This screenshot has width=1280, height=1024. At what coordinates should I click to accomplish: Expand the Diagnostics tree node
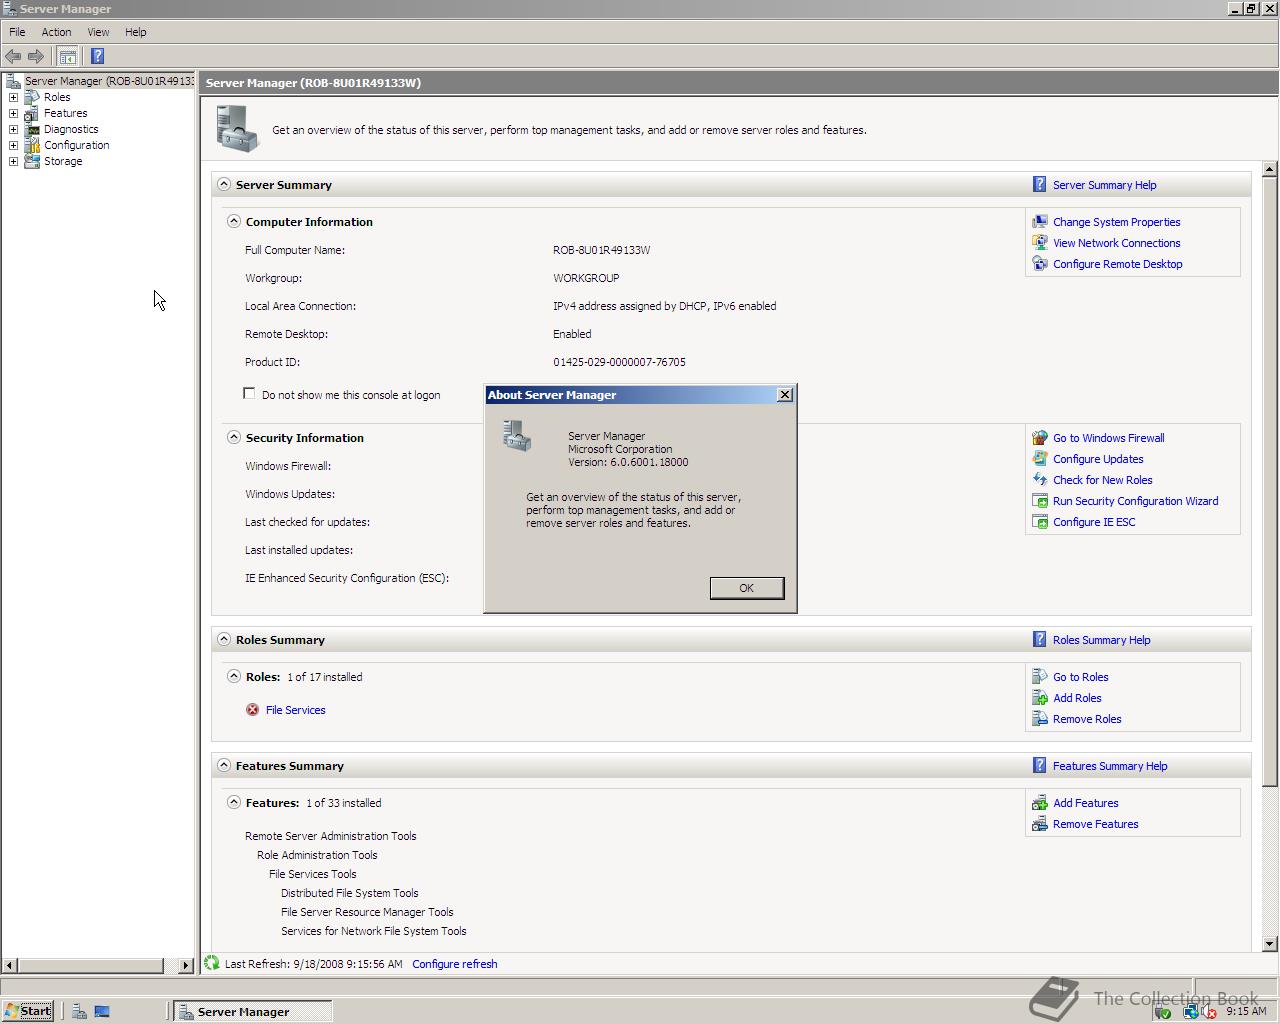13,129
